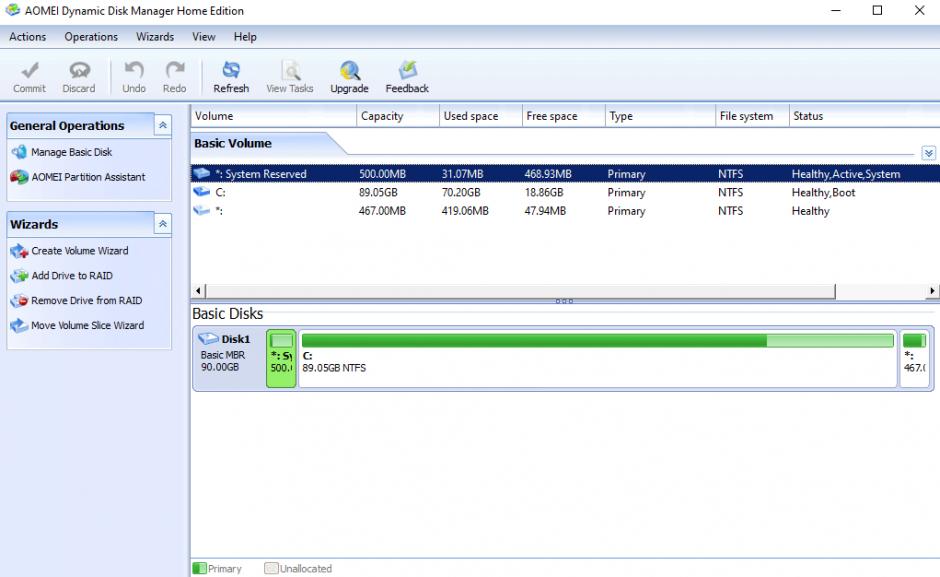940x577 pixels.
Task: Click the Unallocated legend swatch
Action: (x=272, y=568)
